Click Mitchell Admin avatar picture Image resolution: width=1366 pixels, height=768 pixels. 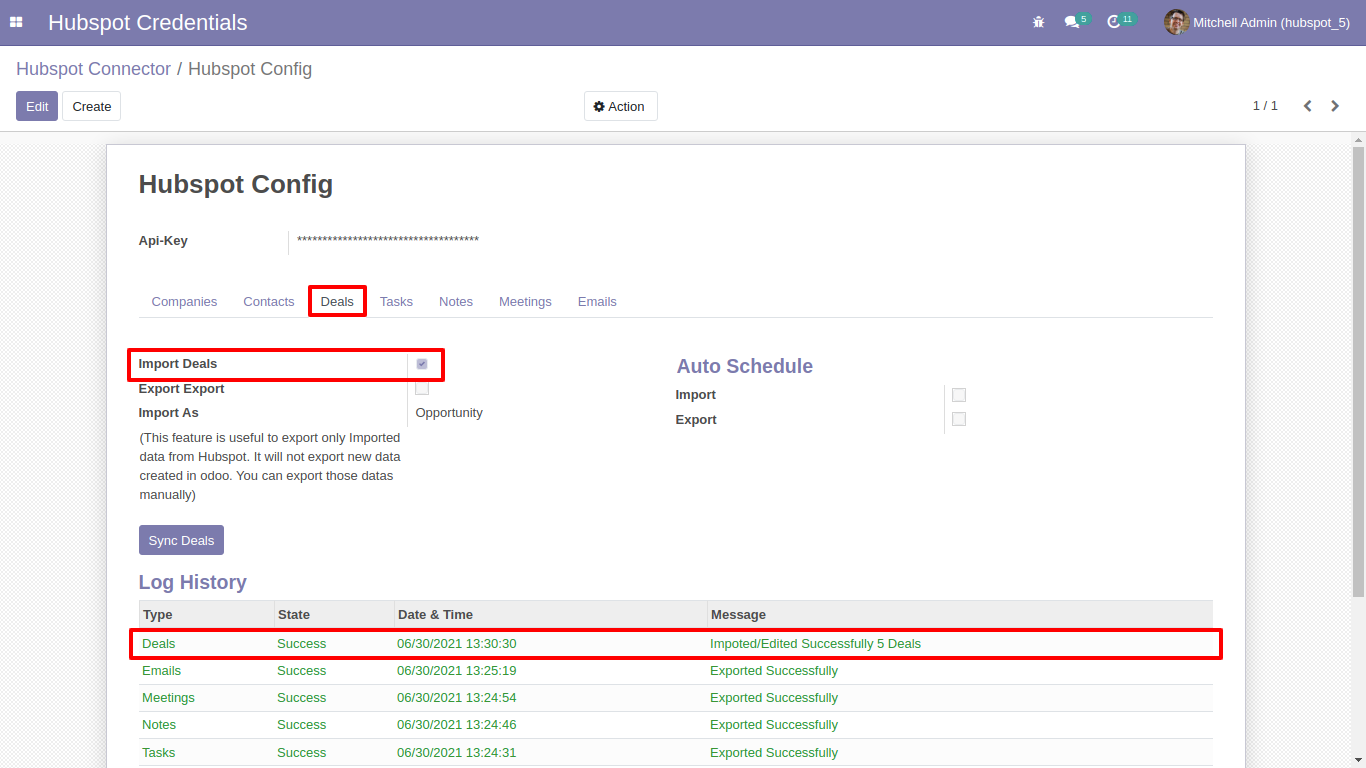pyautogui.click(x=1176, y=22)
